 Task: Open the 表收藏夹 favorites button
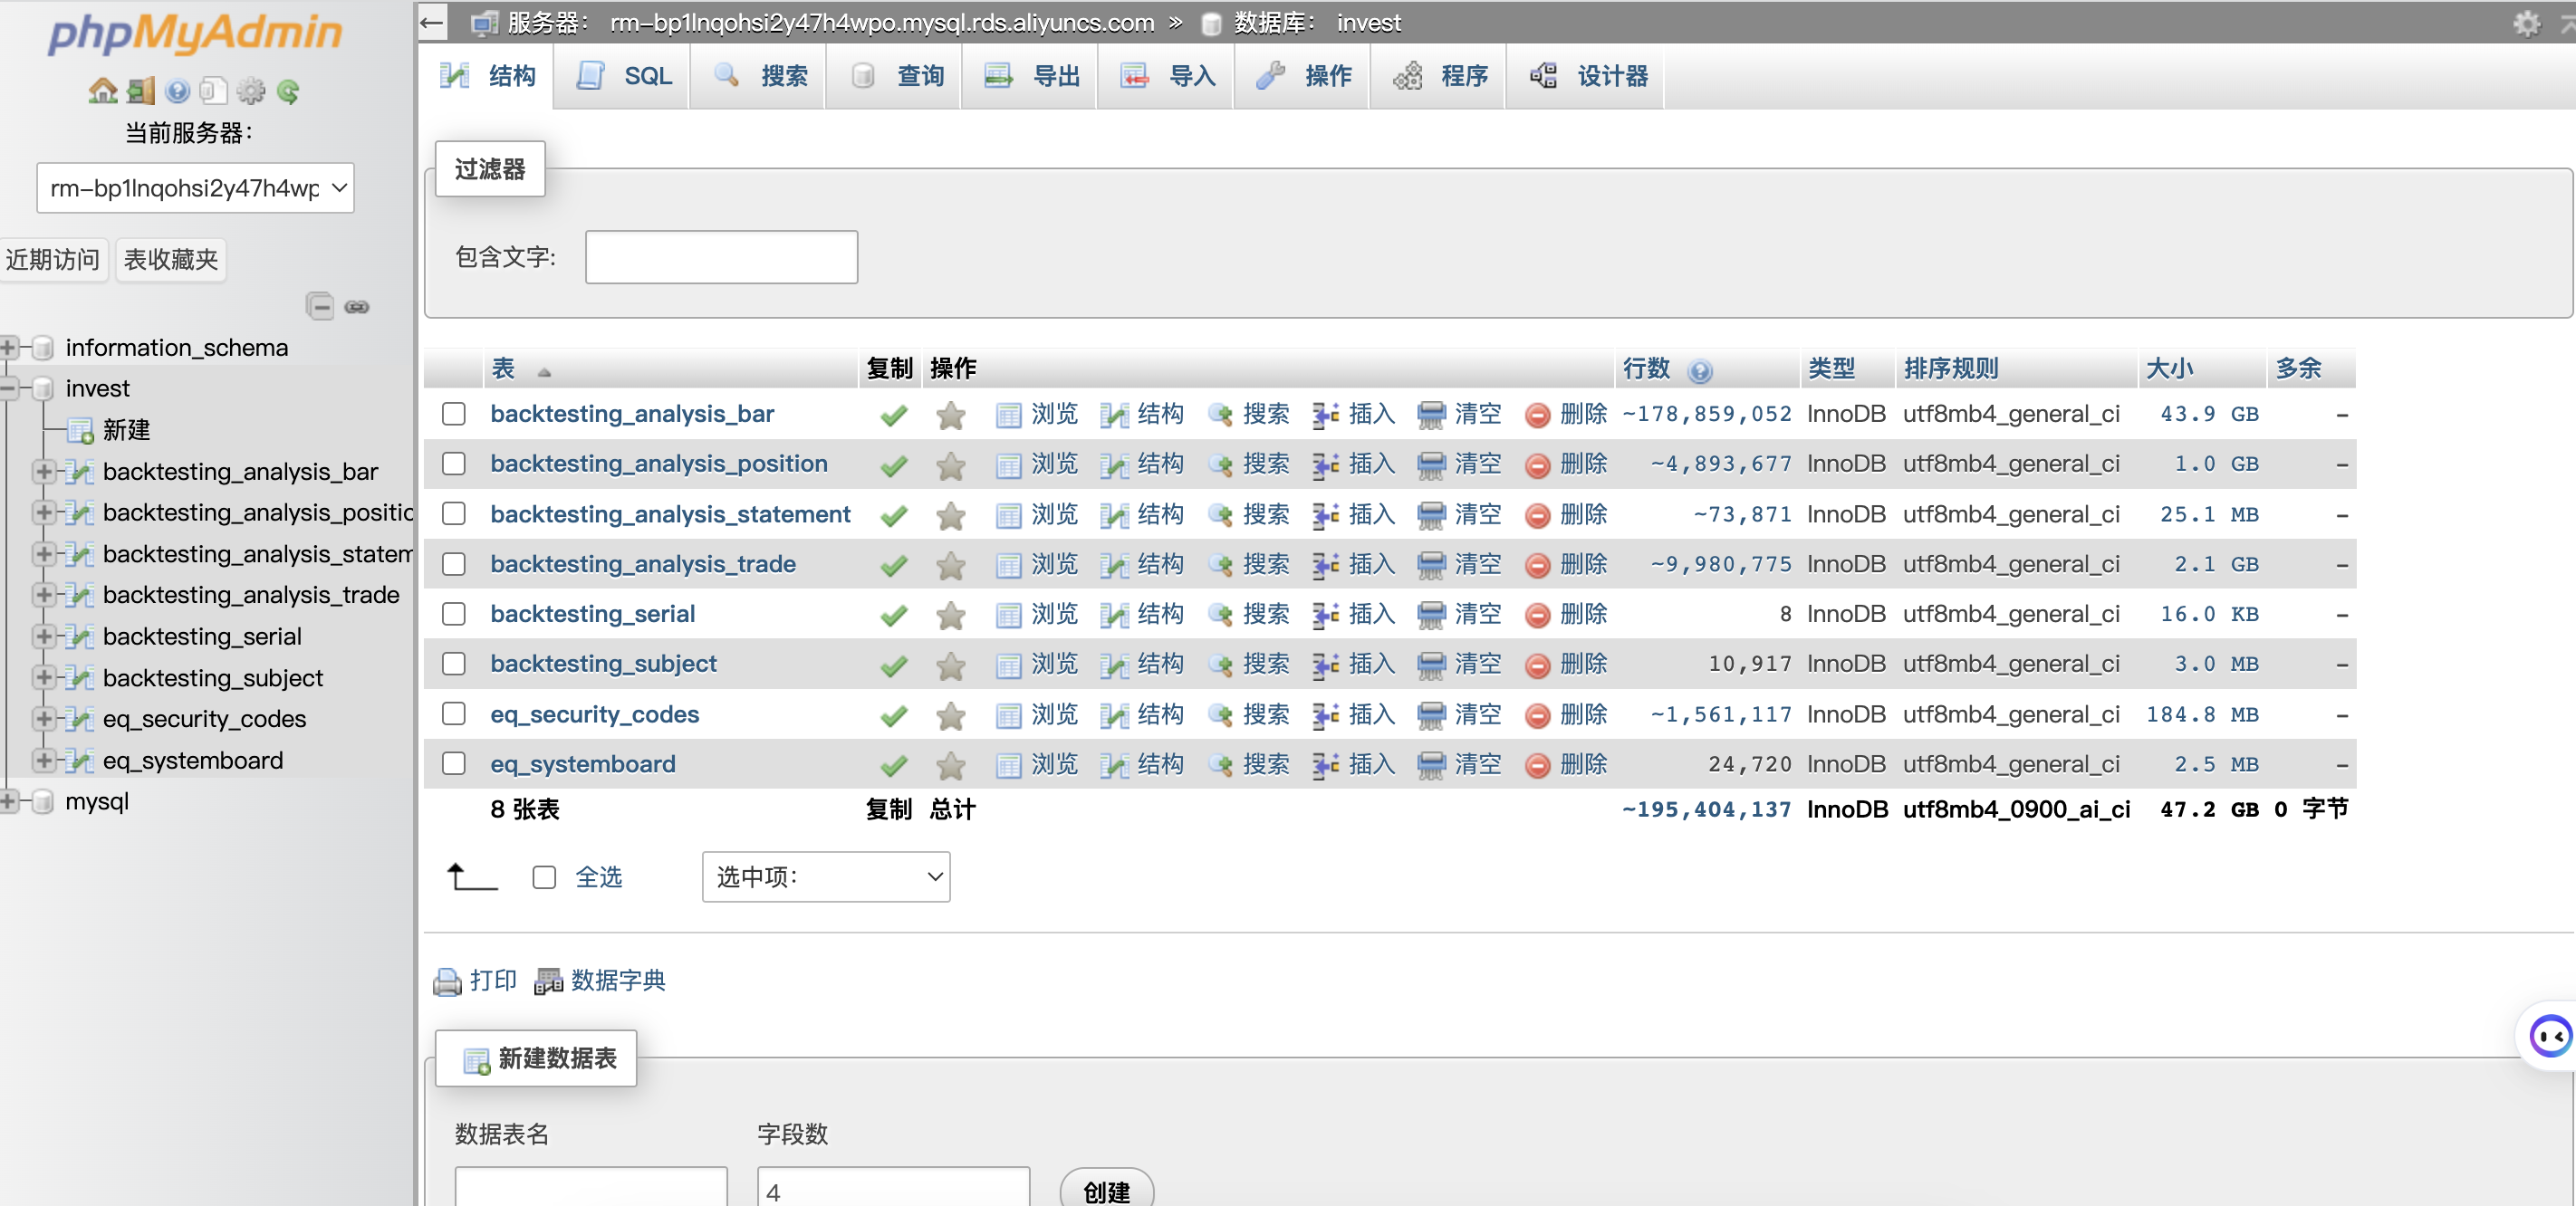click(x=171, y=260)
